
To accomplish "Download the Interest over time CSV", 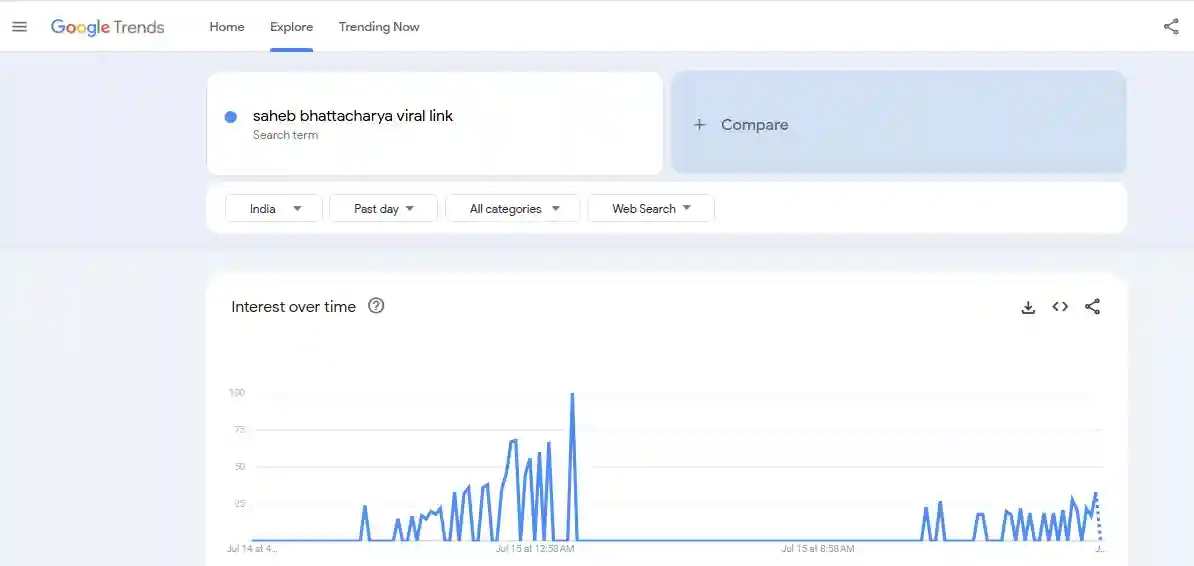I will click(1028, 307).
